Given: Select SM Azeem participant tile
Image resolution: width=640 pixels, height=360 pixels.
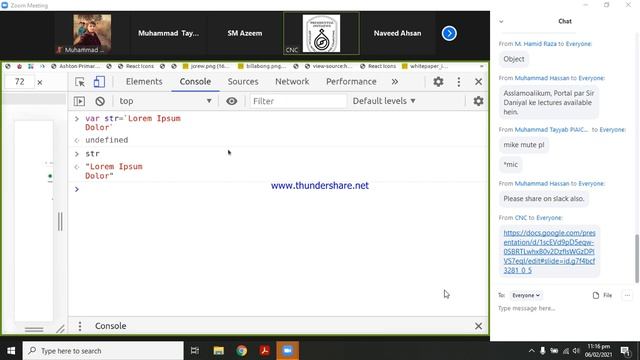Looking at the screenshot, I should coord(244,33).
